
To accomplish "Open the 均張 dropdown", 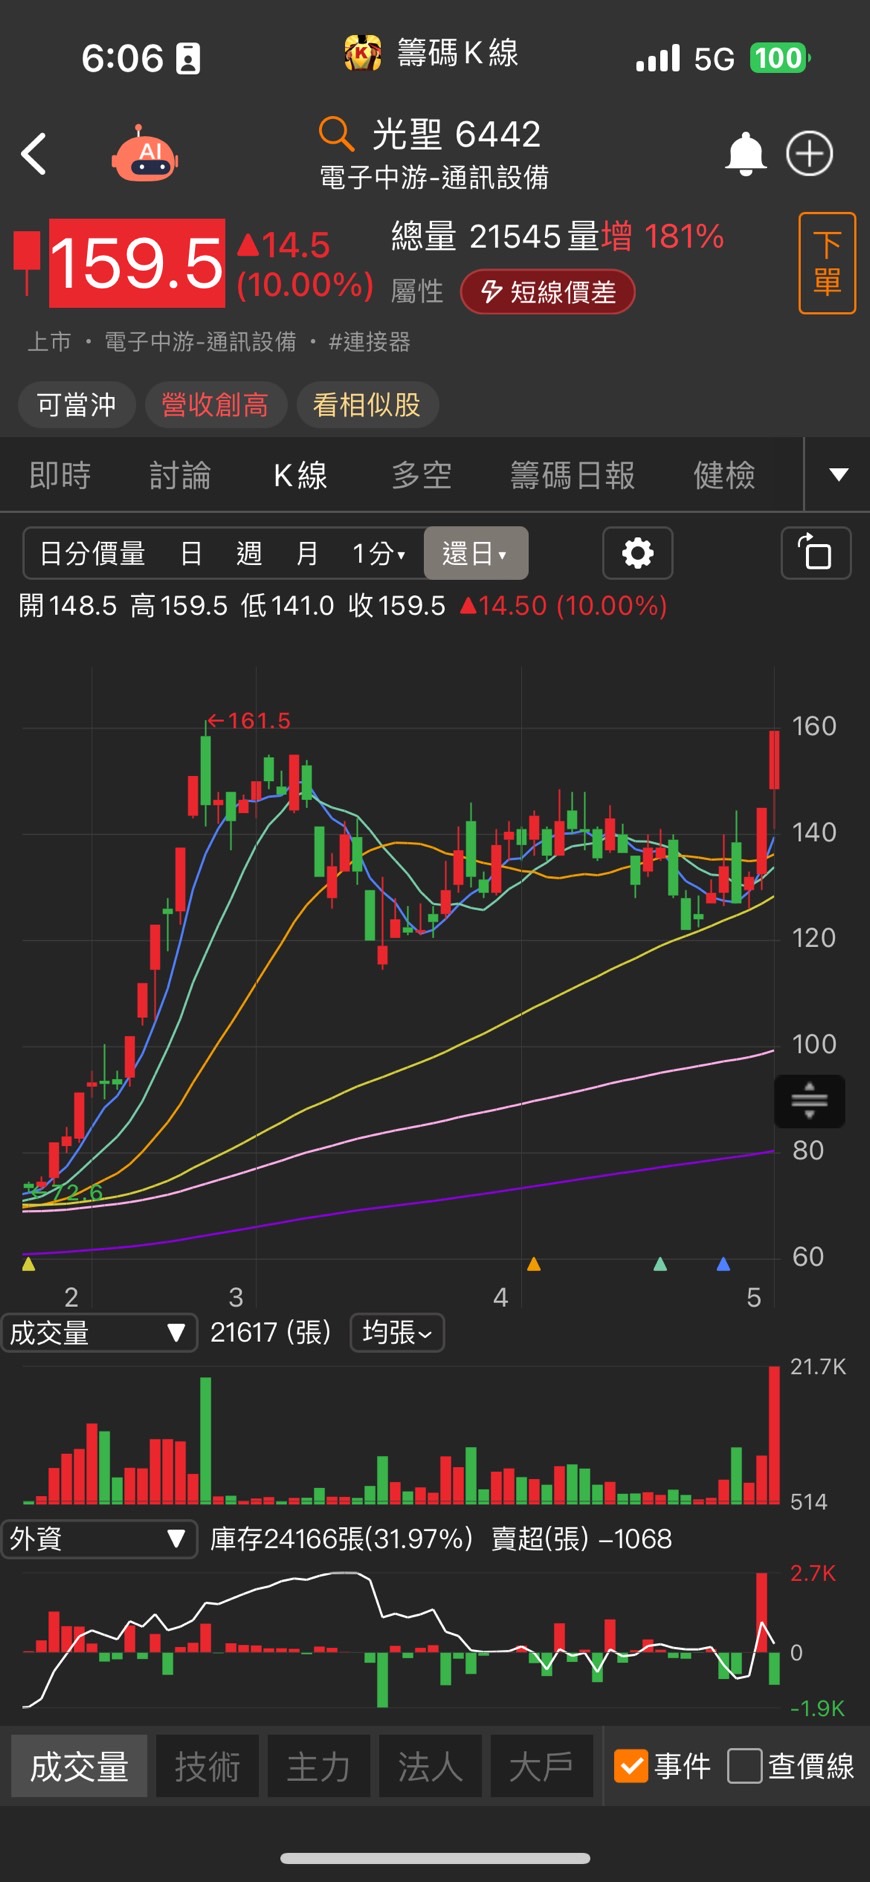I will (397, 1333).
